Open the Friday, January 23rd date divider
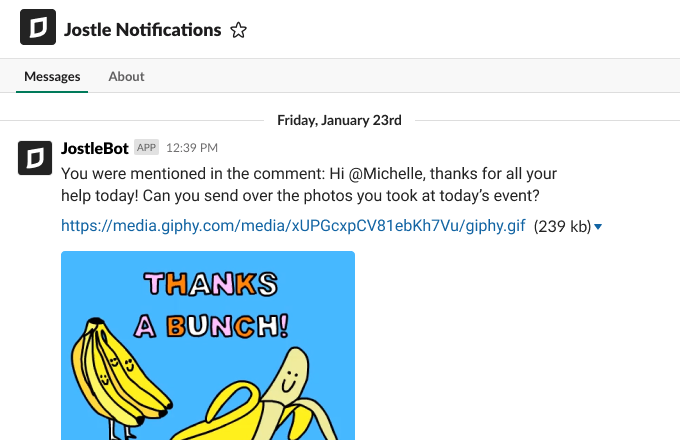This screenshot has height=440, width=680. [x=339, y=120]
